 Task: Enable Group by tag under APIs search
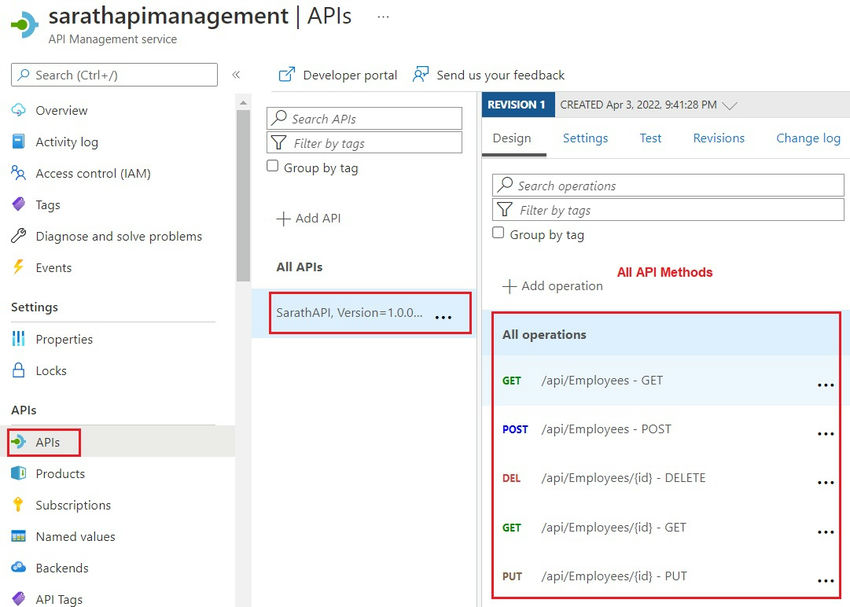tap(273, 167)
